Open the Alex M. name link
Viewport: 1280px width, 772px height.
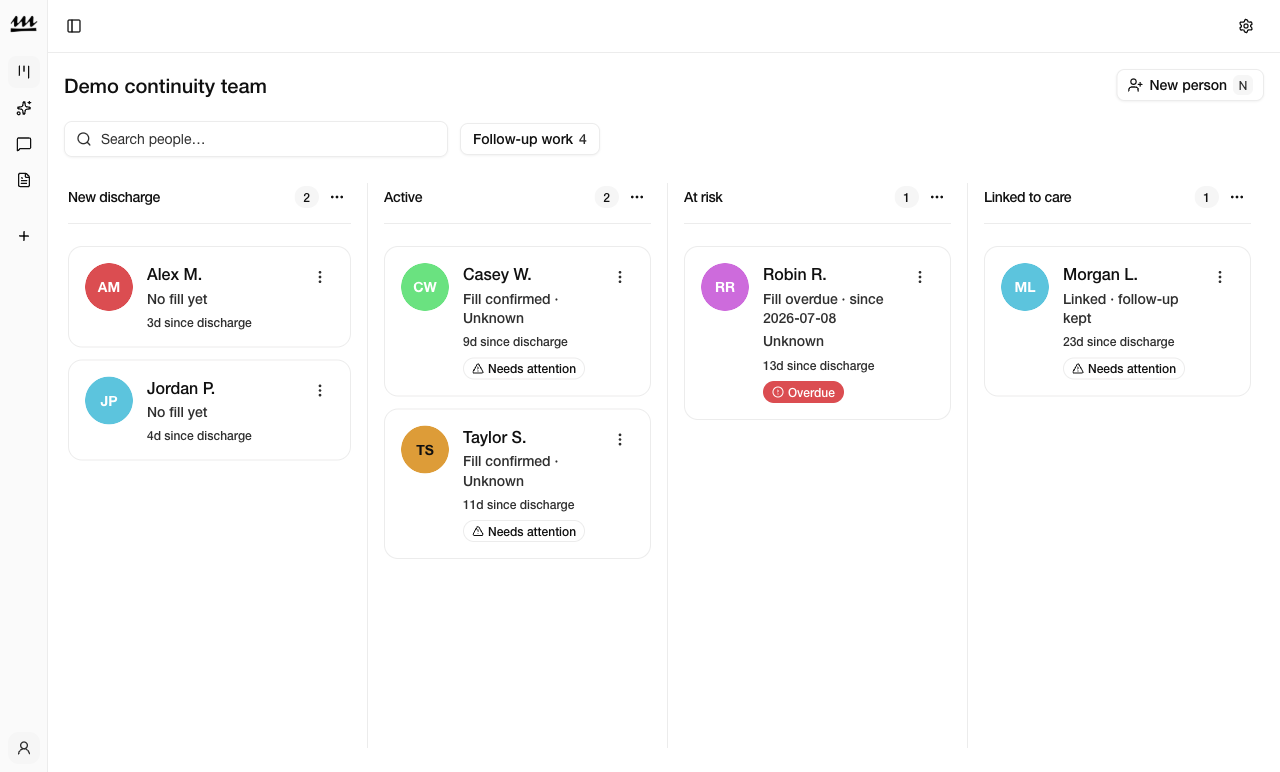(x=174, y=275)
